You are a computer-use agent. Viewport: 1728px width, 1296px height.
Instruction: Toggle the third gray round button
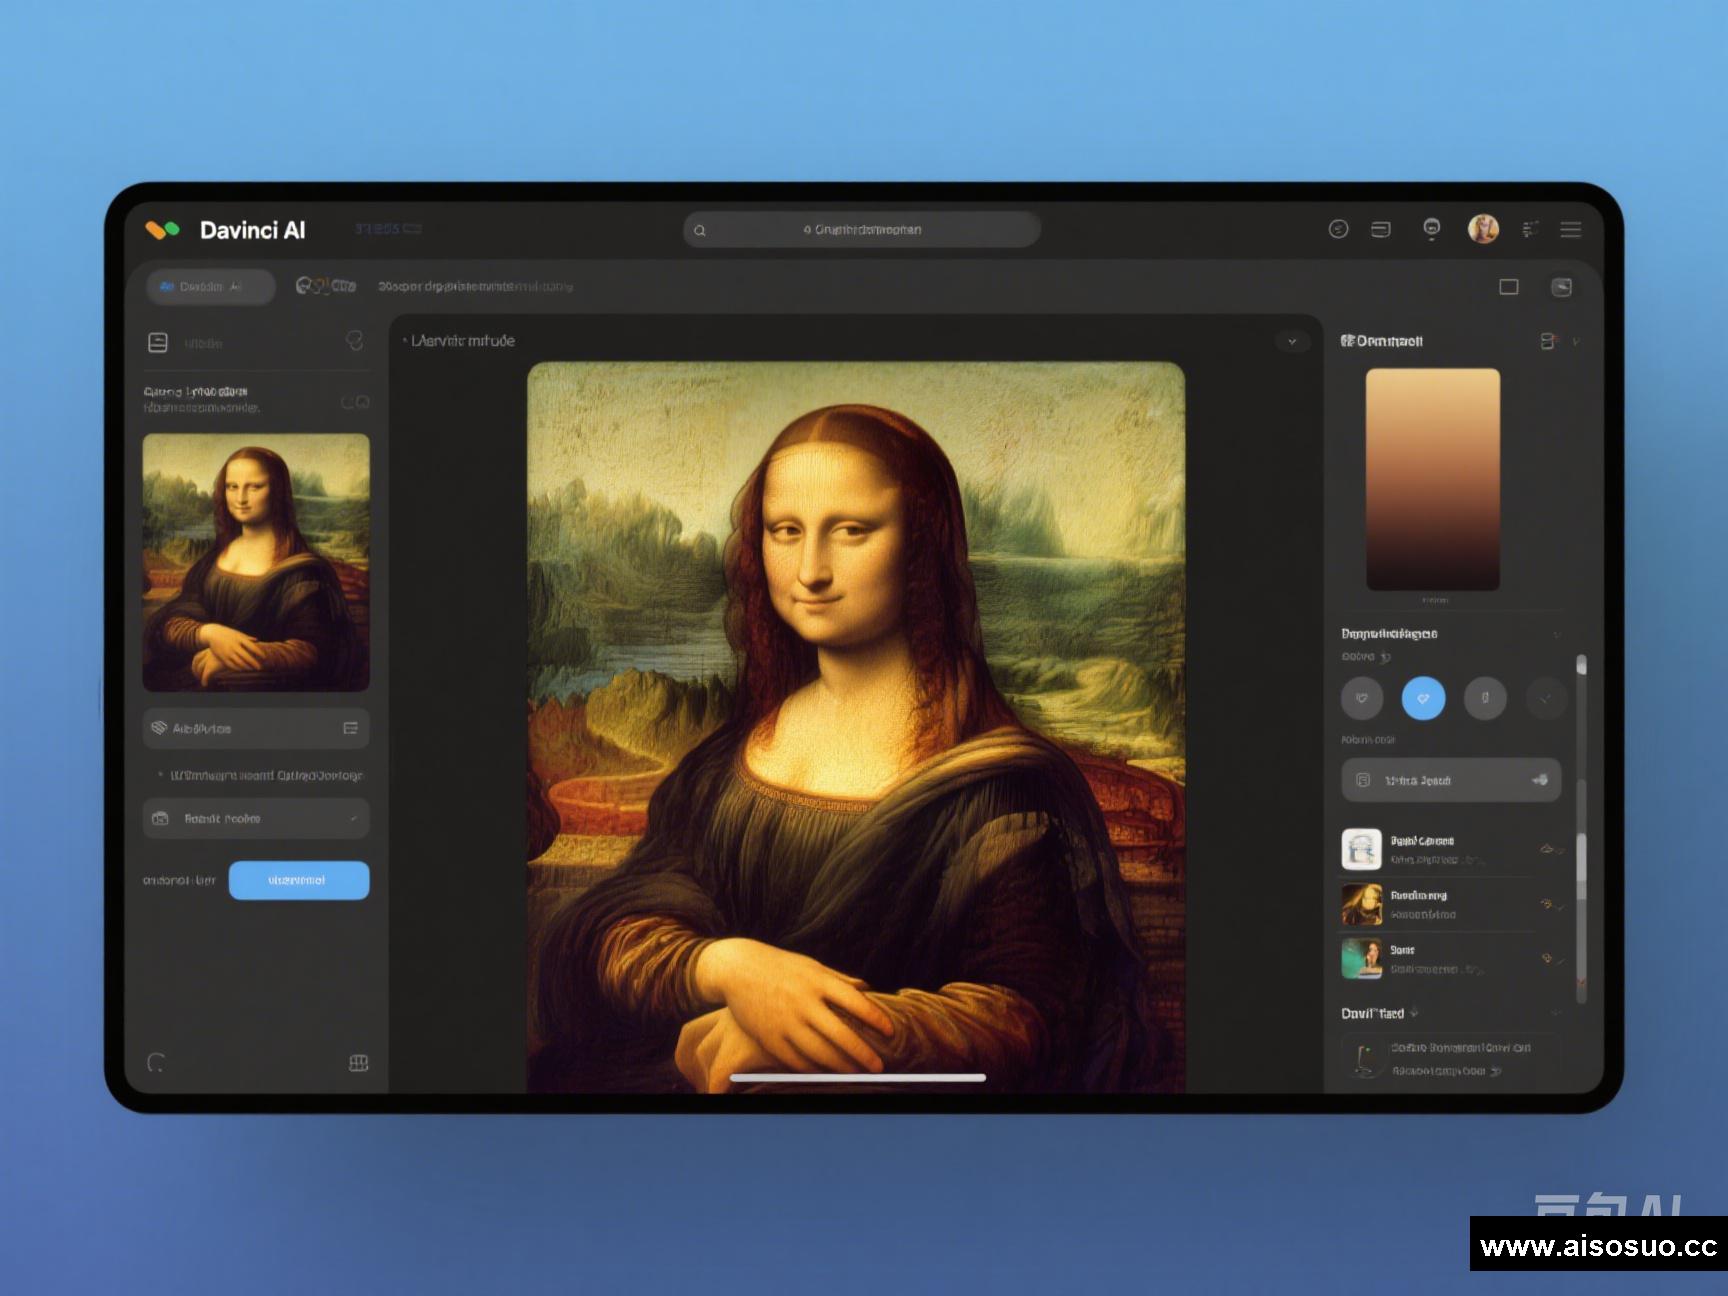(x=1485, y=698)
